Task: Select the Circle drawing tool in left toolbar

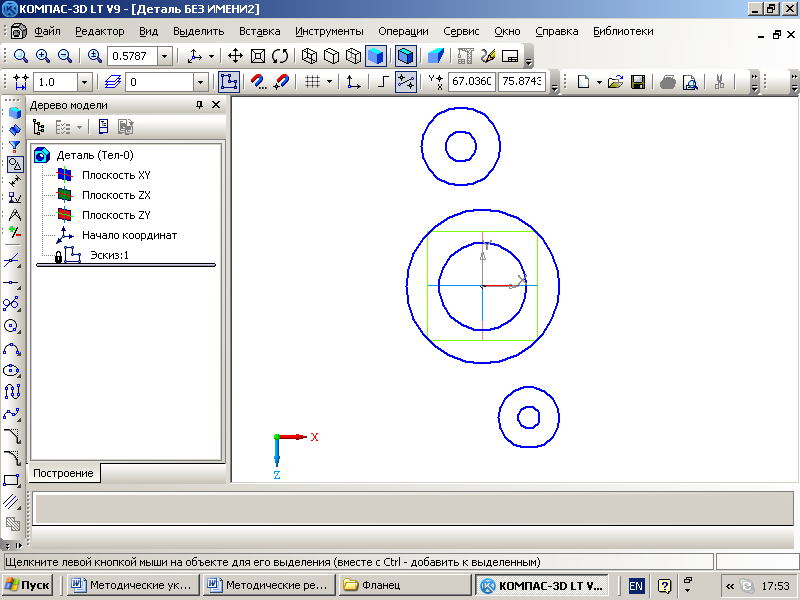Action: [12, 326]
